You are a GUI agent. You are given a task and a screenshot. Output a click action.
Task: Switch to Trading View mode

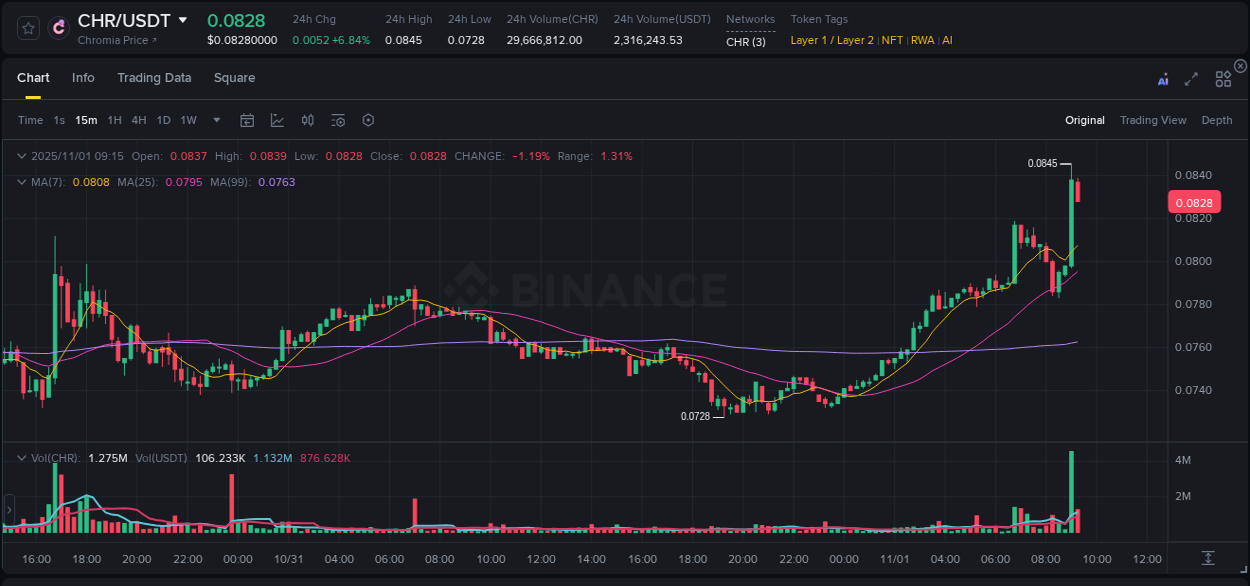tap(1153, 120)
